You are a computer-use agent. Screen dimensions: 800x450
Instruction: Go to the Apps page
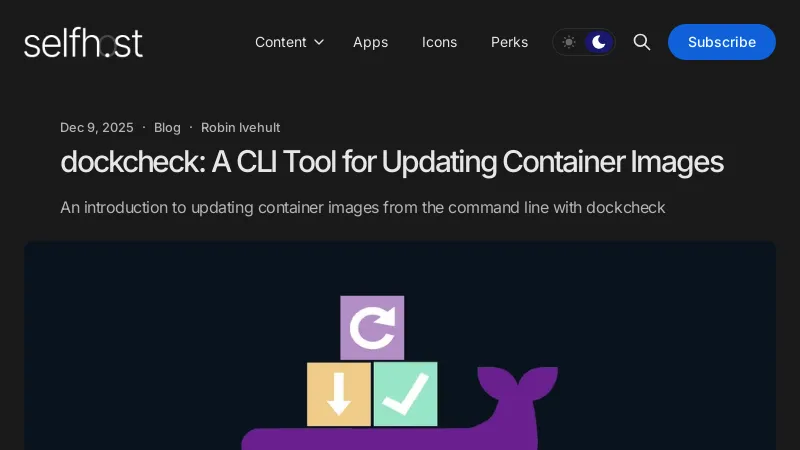[370, 42]
